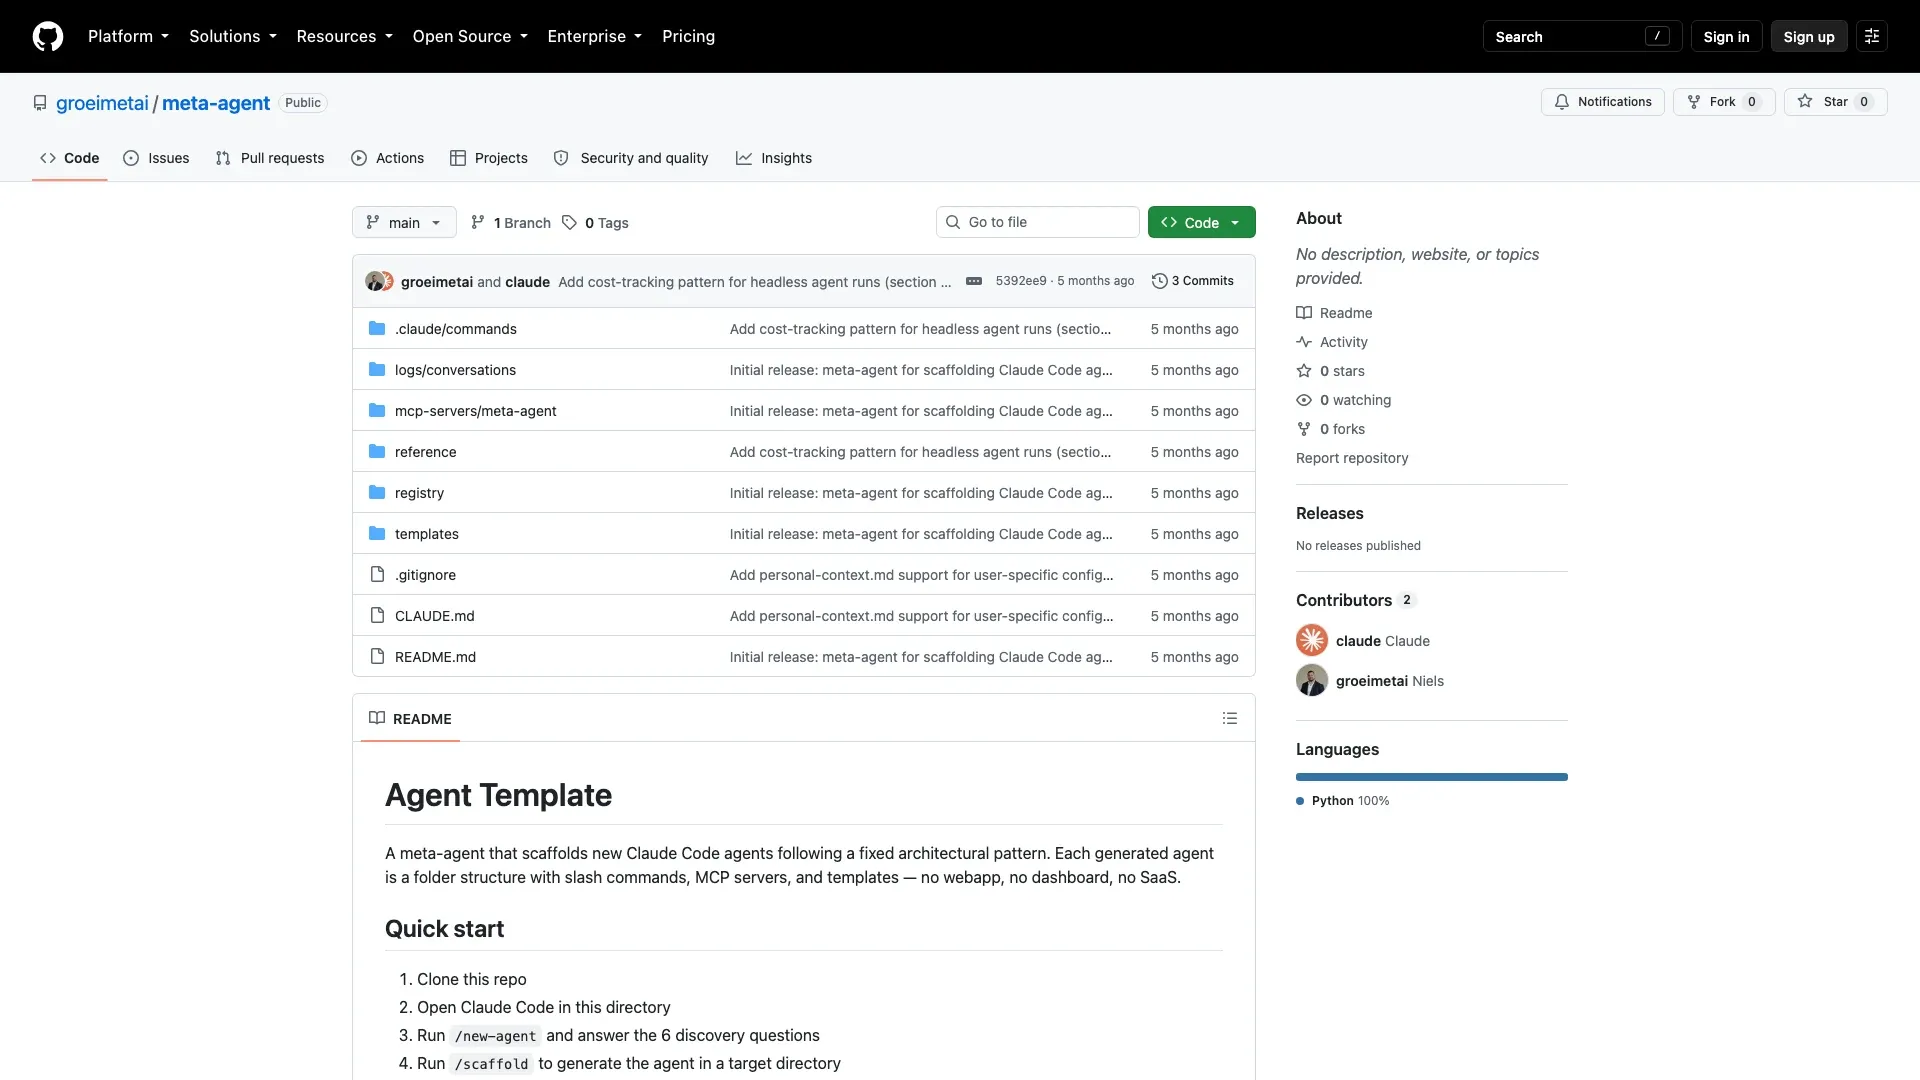Click the commit history clock icon
Image resolution: width=1920 pixels, height=1080 pixels.
[1160, 281]
